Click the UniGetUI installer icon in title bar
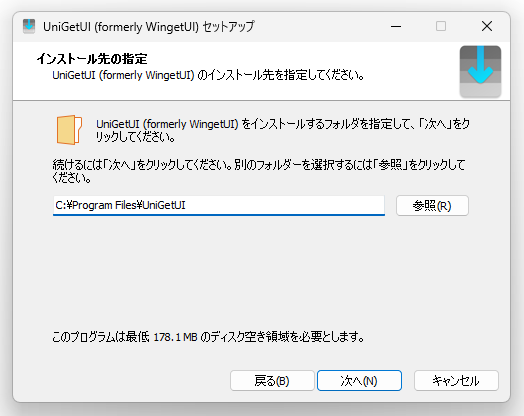524x416 pixels. pyautogui.click(x=29, y=26)
